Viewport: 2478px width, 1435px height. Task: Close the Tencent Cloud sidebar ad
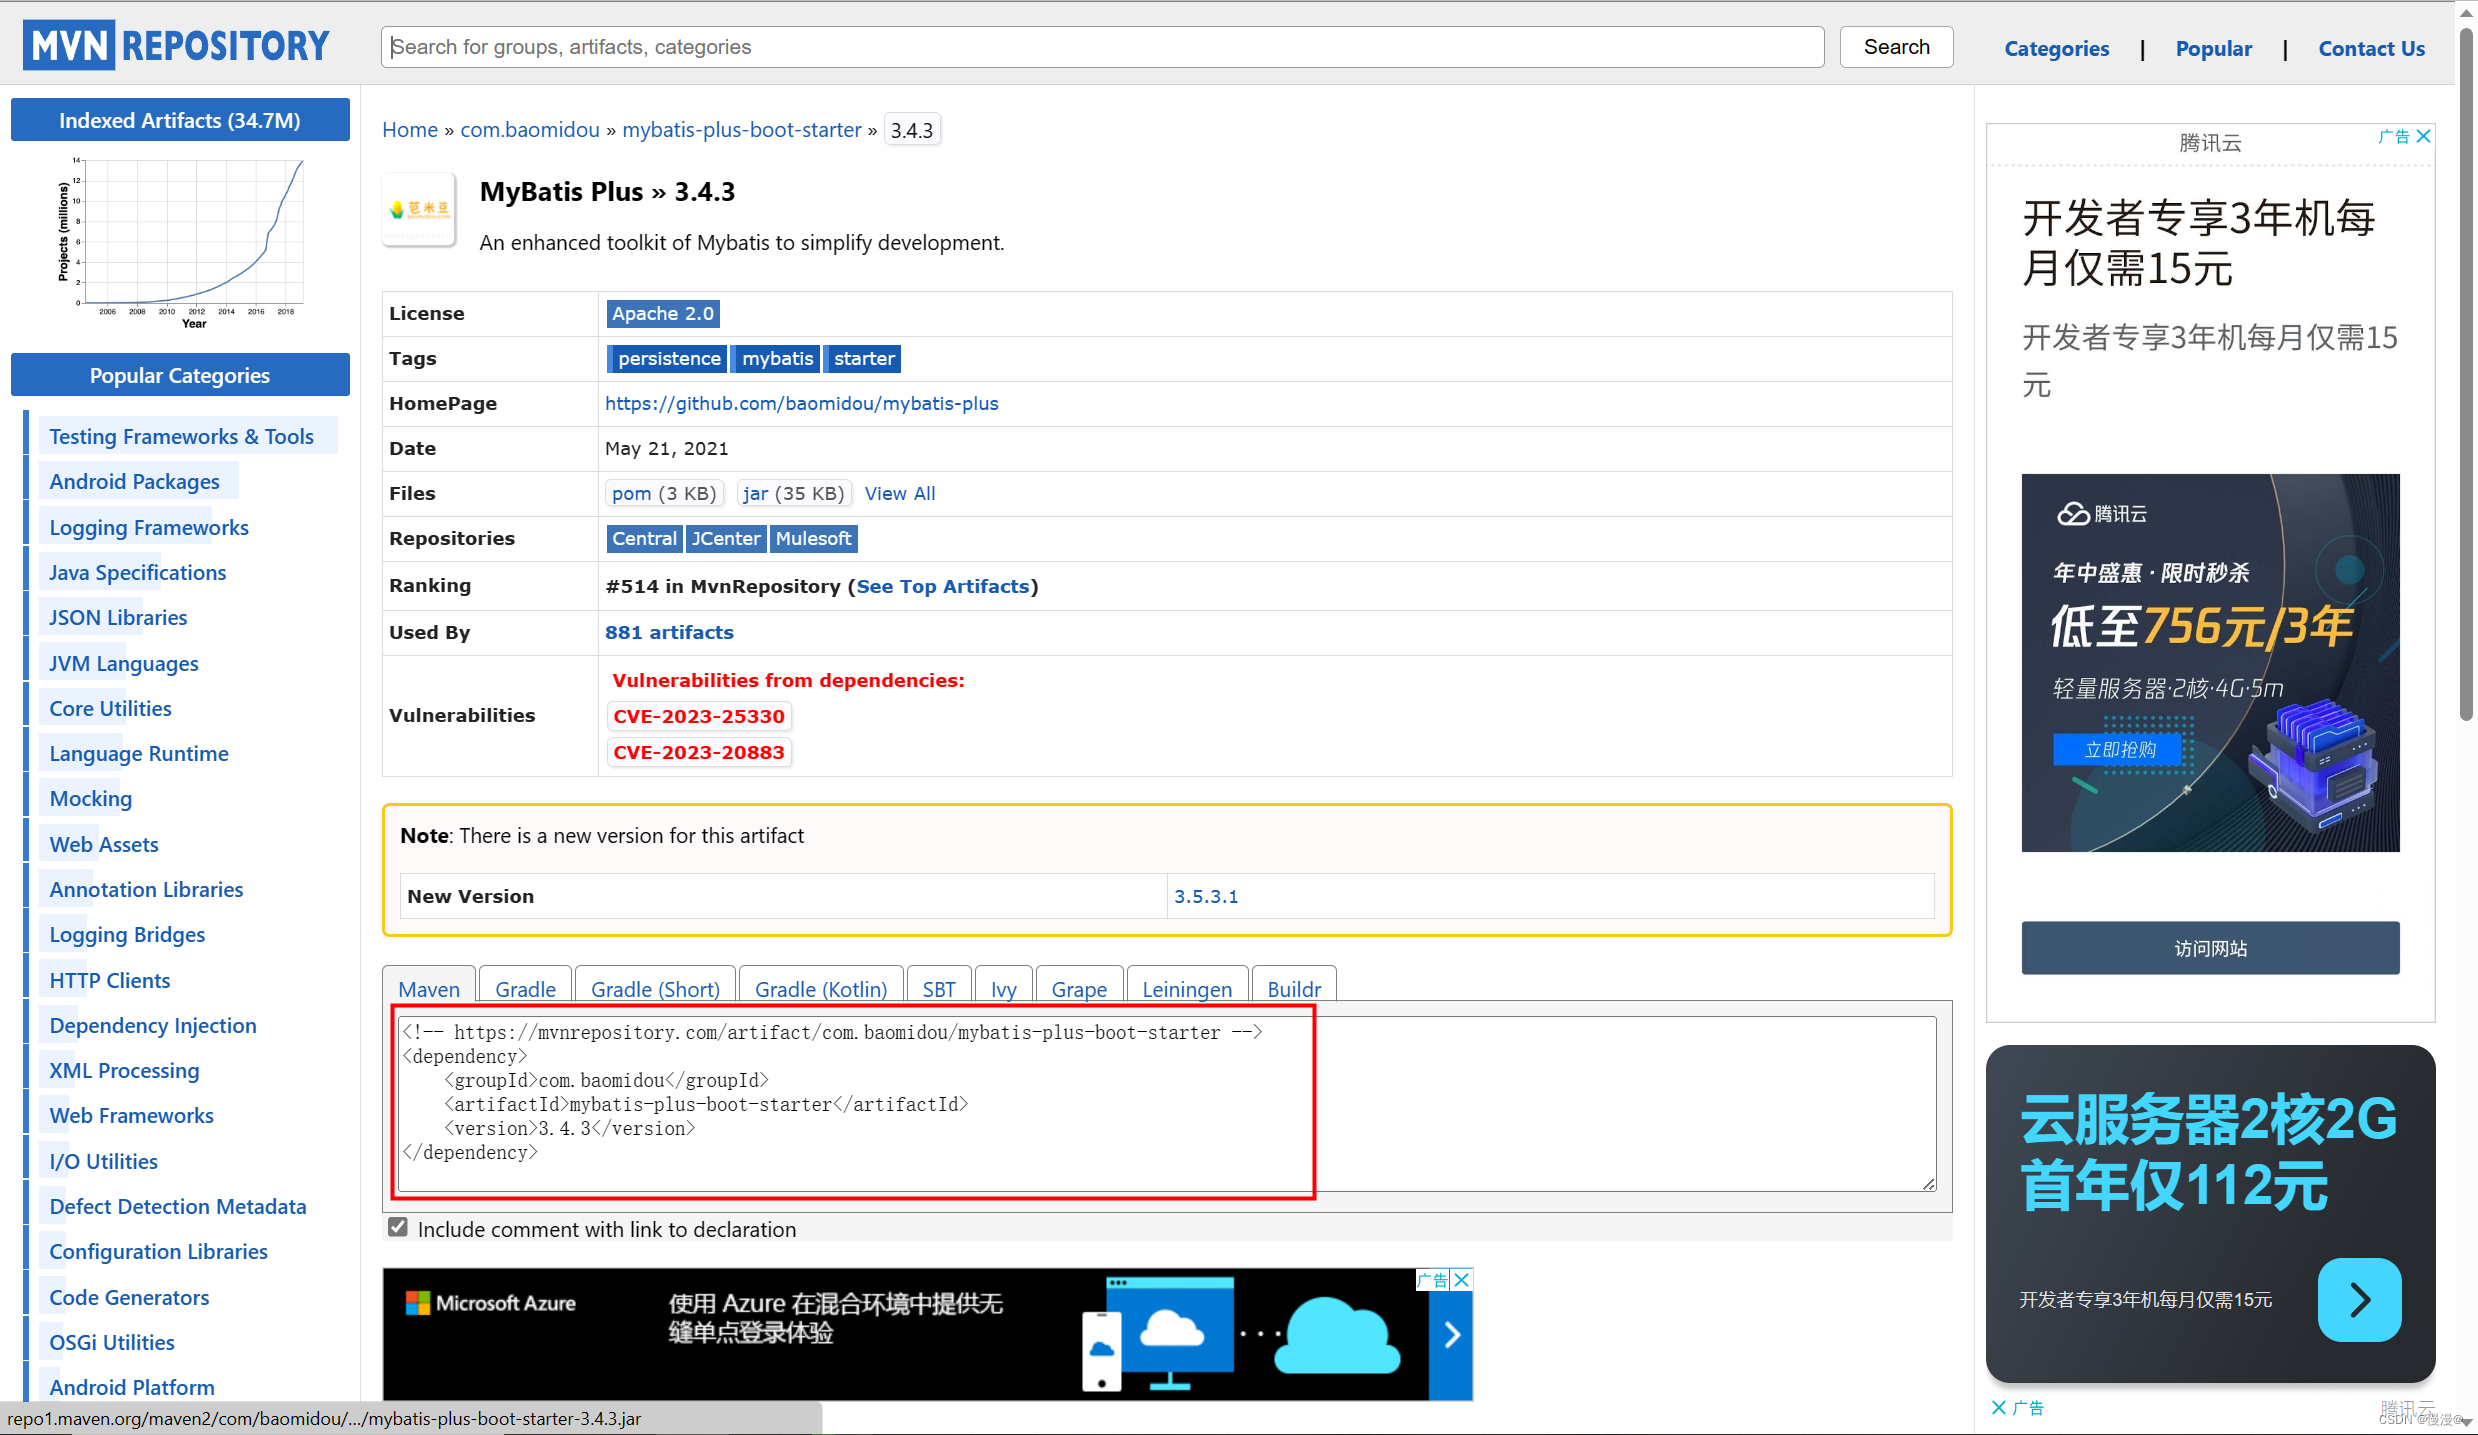pos(2424,136)
